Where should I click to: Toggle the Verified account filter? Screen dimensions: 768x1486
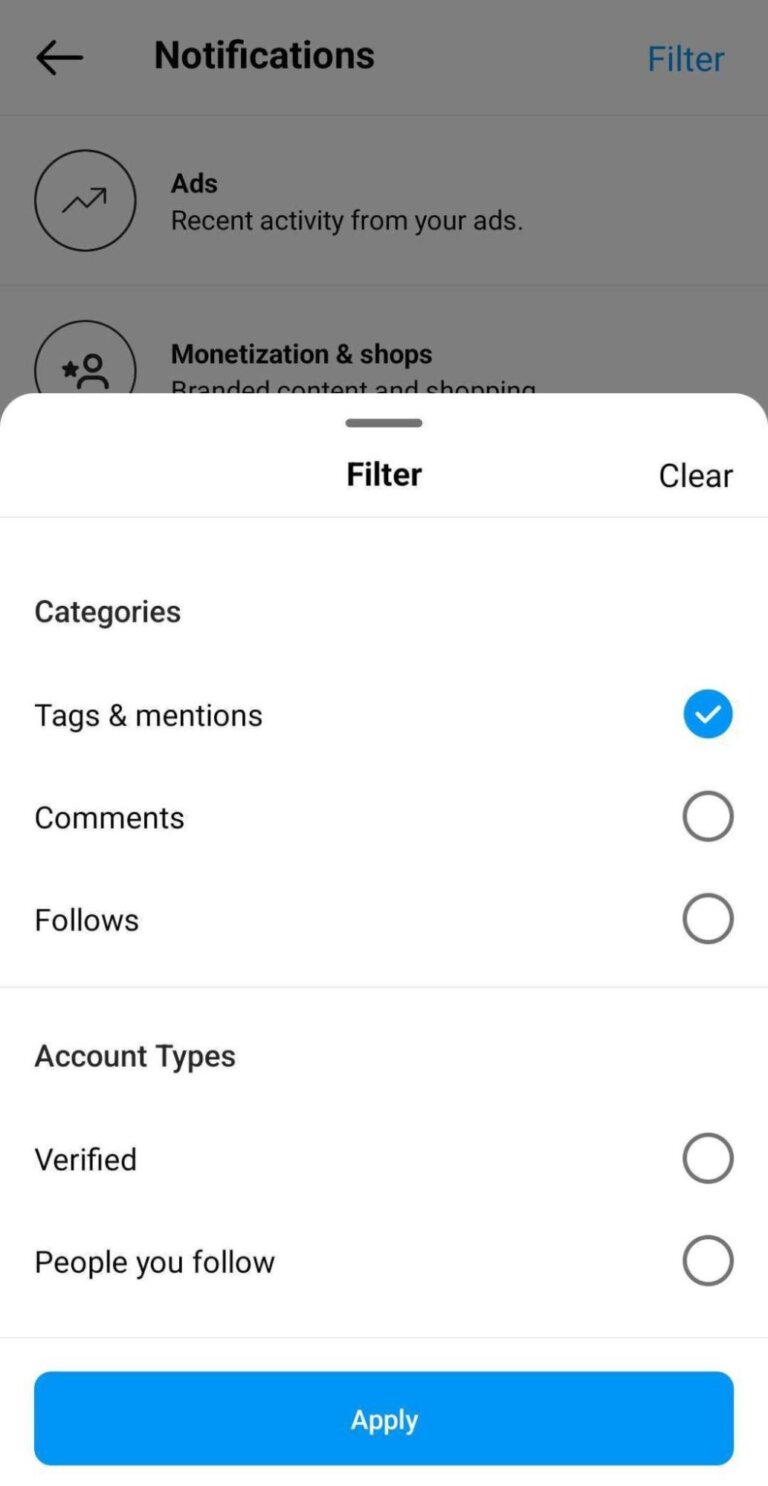click(707, 1158)
